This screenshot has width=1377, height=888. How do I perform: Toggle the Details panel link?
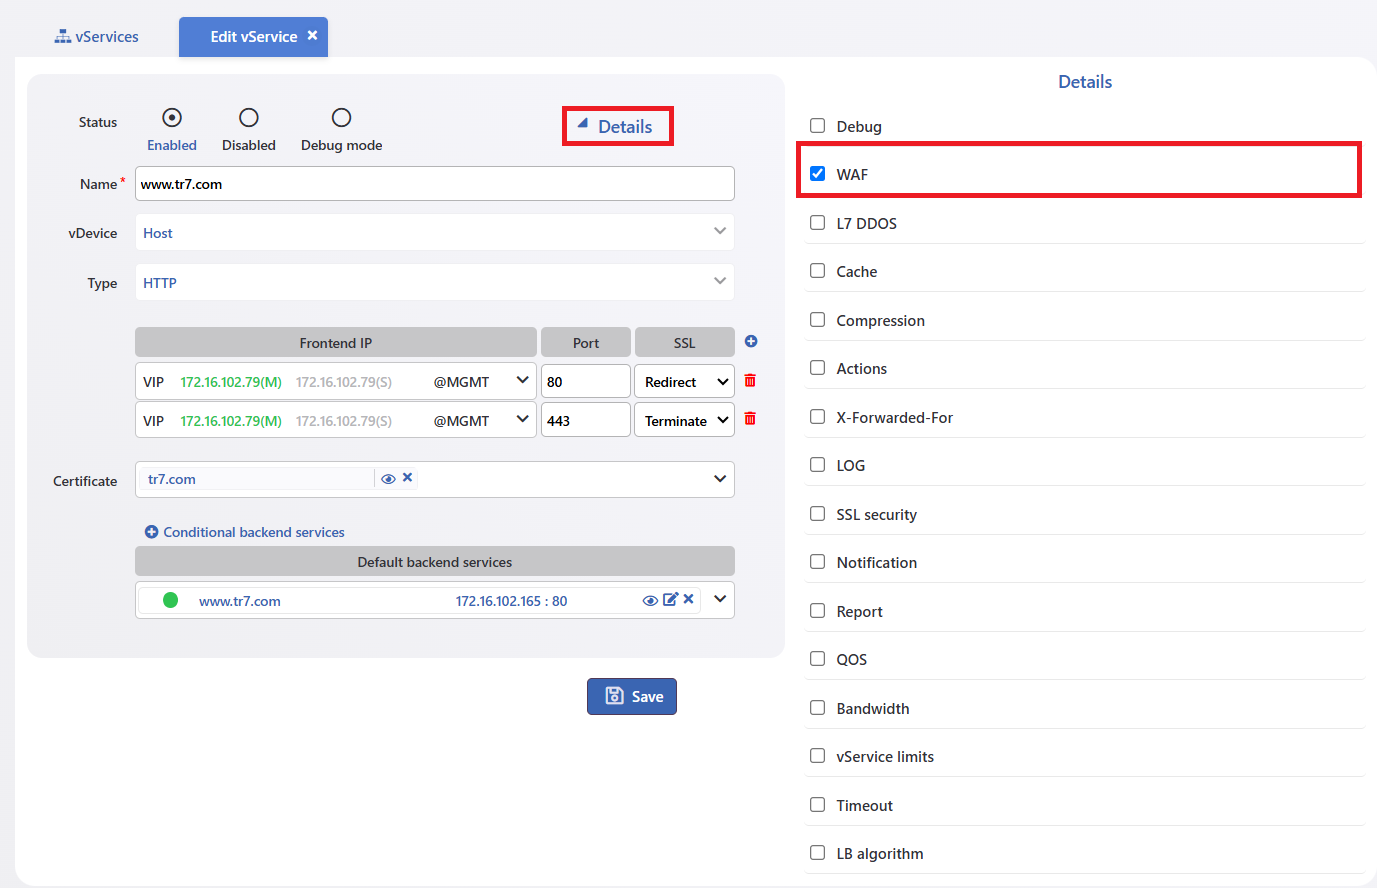617,126
